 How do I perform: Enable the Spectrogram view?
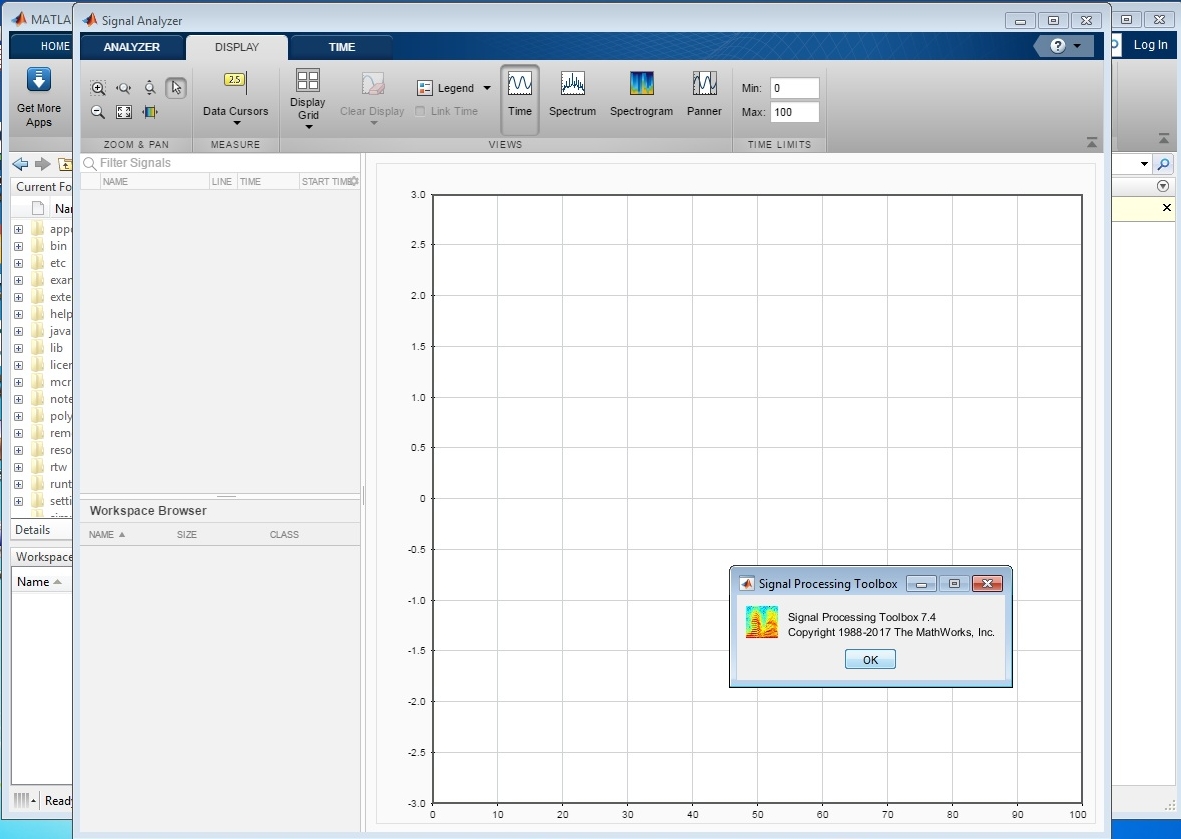[641, 93]
